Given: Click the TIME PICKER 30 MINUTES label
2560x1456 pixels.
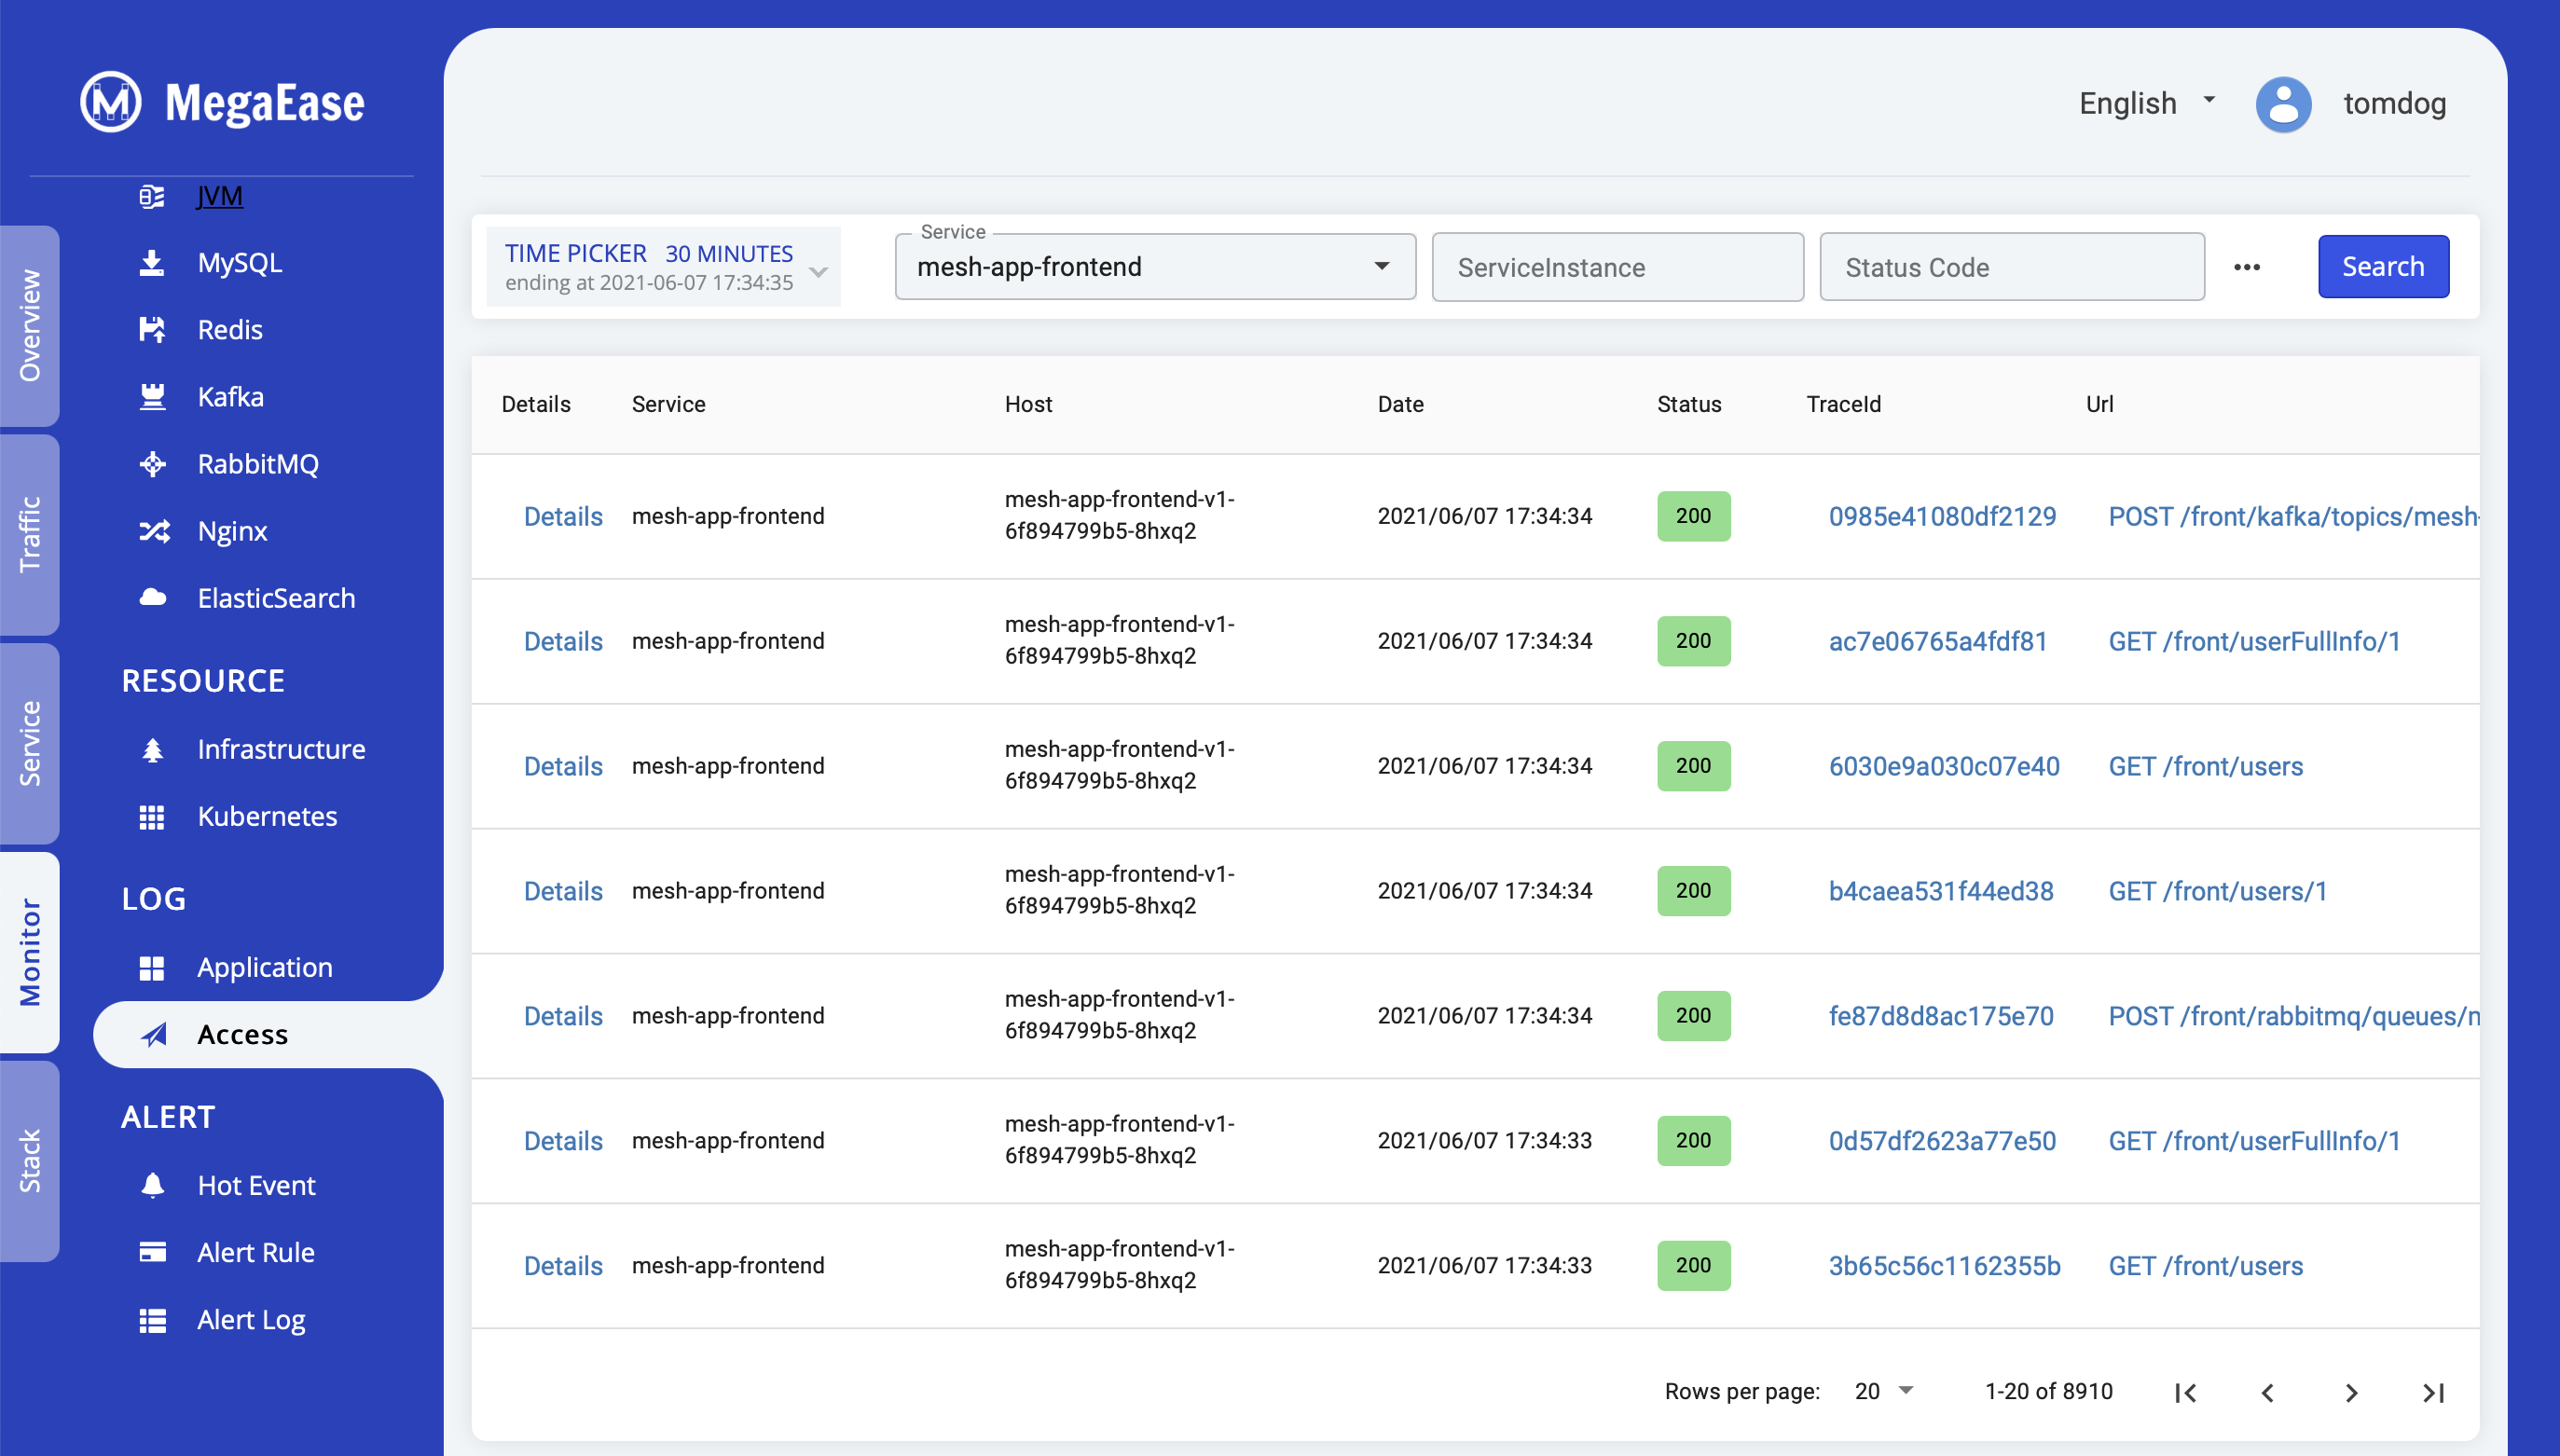Looking at the screenshot, I should (648, 254).
